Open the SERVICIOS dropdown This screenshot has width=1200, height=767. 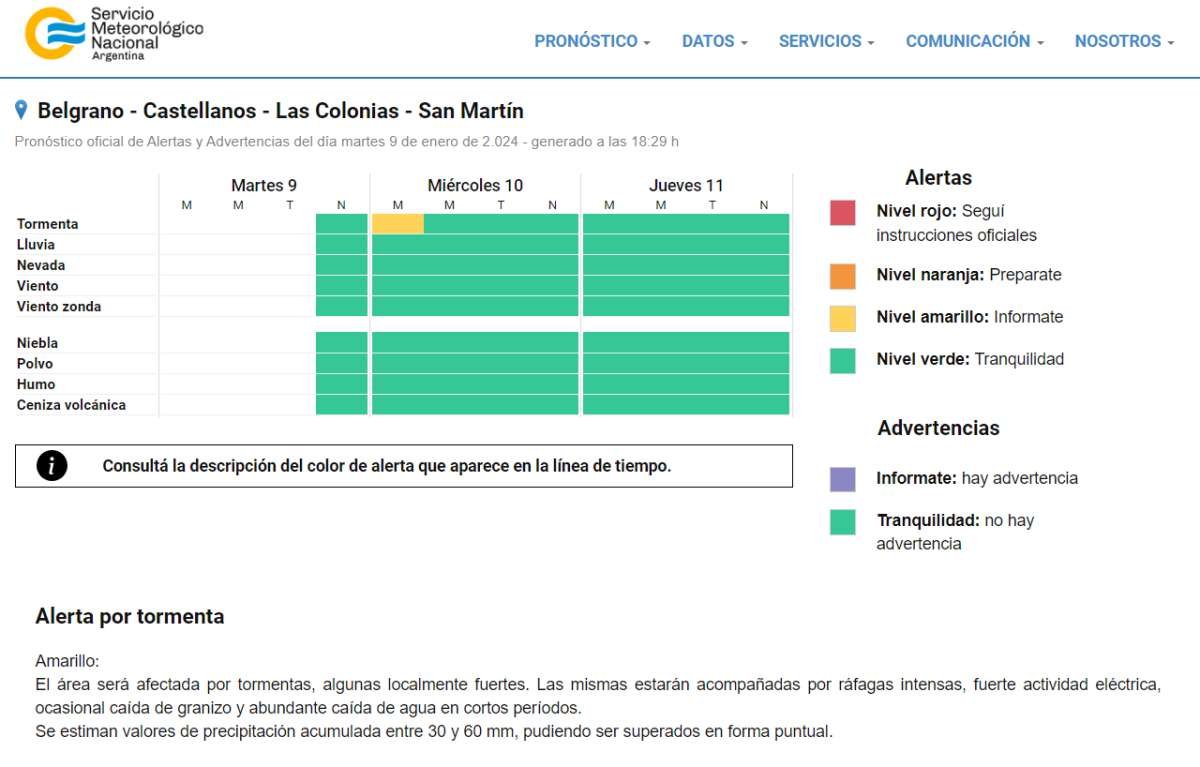[x=826, y=41]
